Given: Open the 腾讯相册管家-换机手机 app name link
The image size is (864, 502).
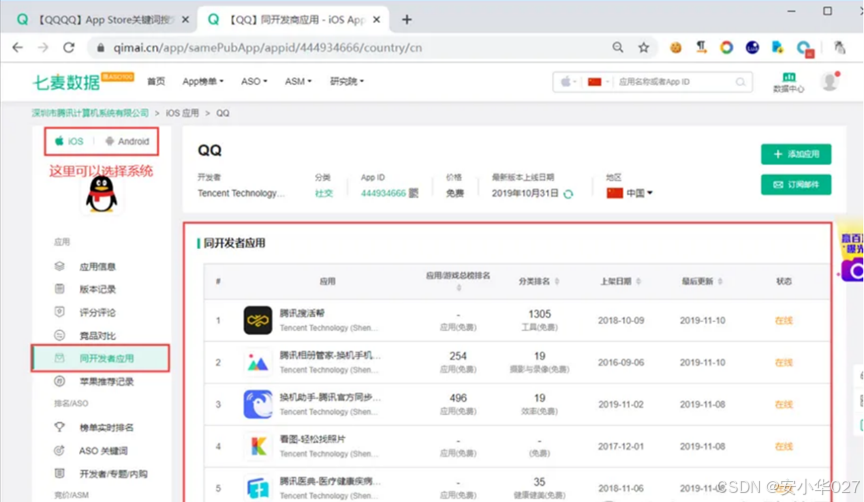Looking at the screenshot, I should point(330,355).
